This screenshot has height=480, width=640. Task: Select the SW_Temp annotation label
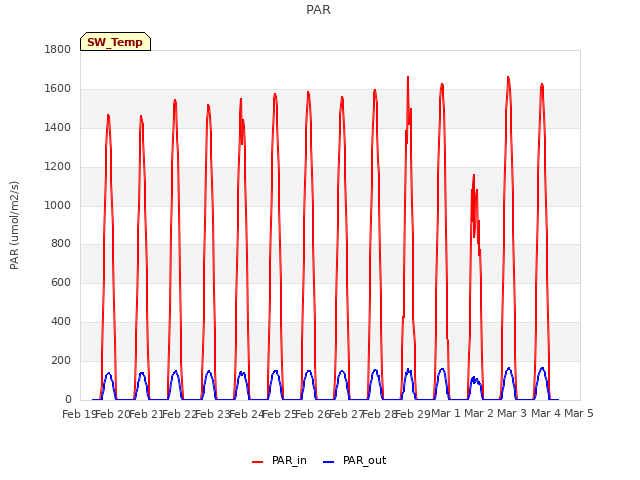point(115,42)
